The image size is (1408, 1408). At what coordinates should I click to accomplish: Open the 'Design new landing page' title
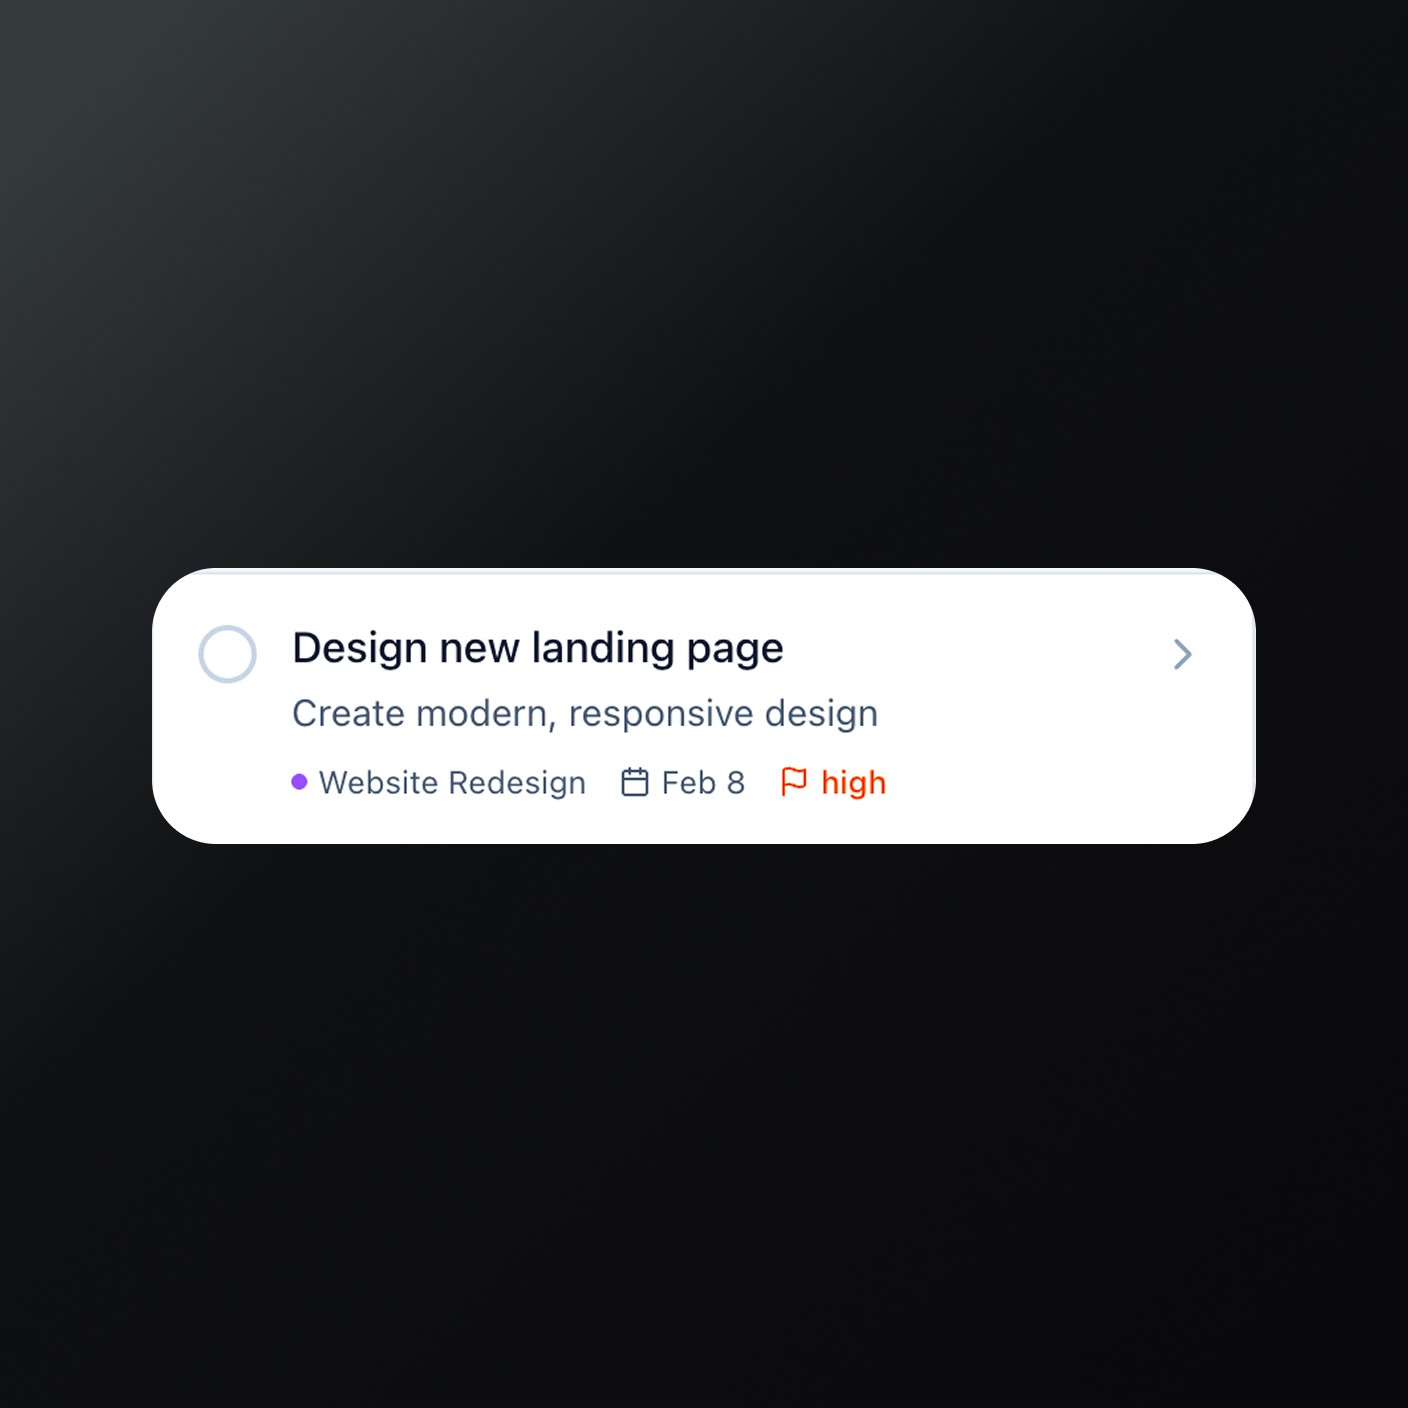click(538, 649)
